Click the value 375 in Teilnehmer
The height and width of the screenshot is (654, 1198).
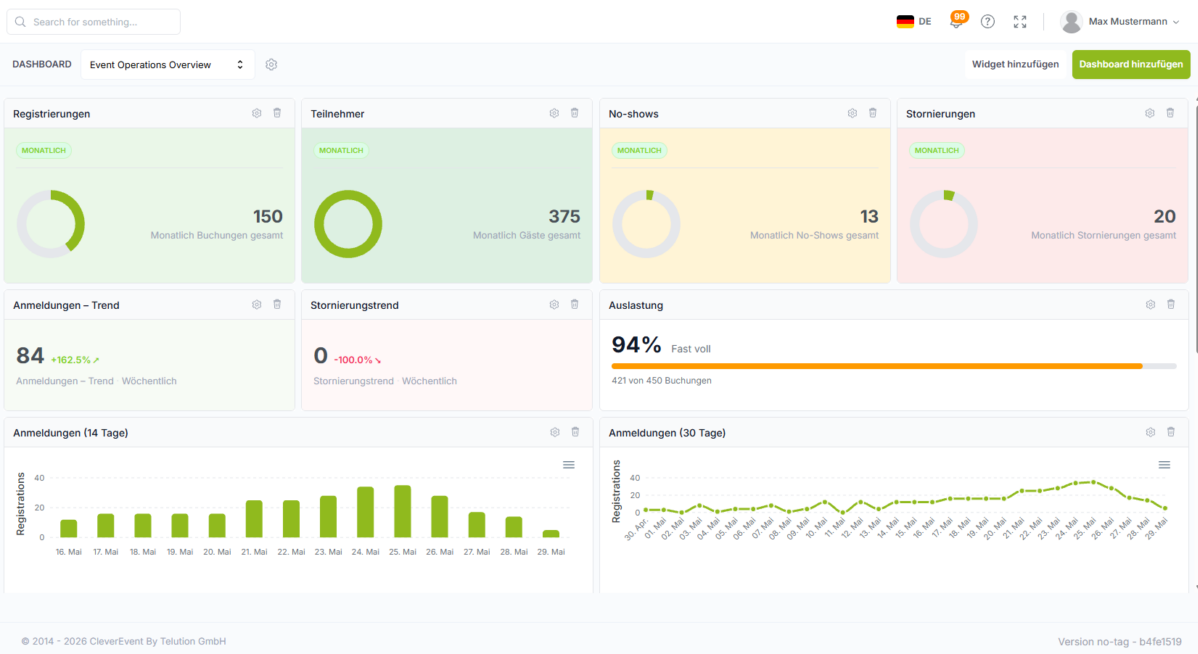tap(565, 216)
